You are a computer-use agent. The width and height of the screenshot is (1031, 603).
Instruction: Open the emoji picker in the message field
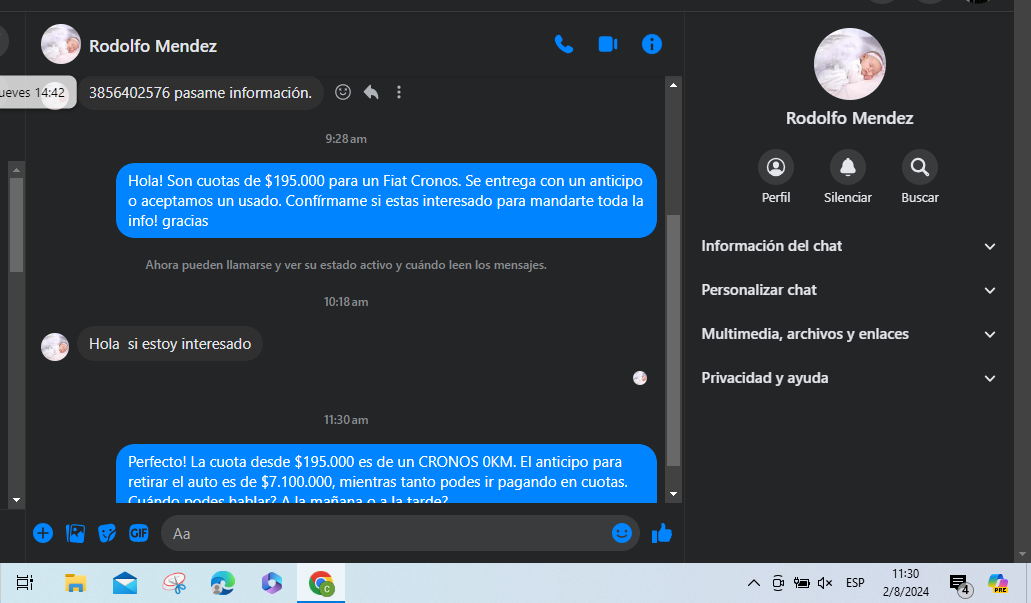[x=621, y=533]
